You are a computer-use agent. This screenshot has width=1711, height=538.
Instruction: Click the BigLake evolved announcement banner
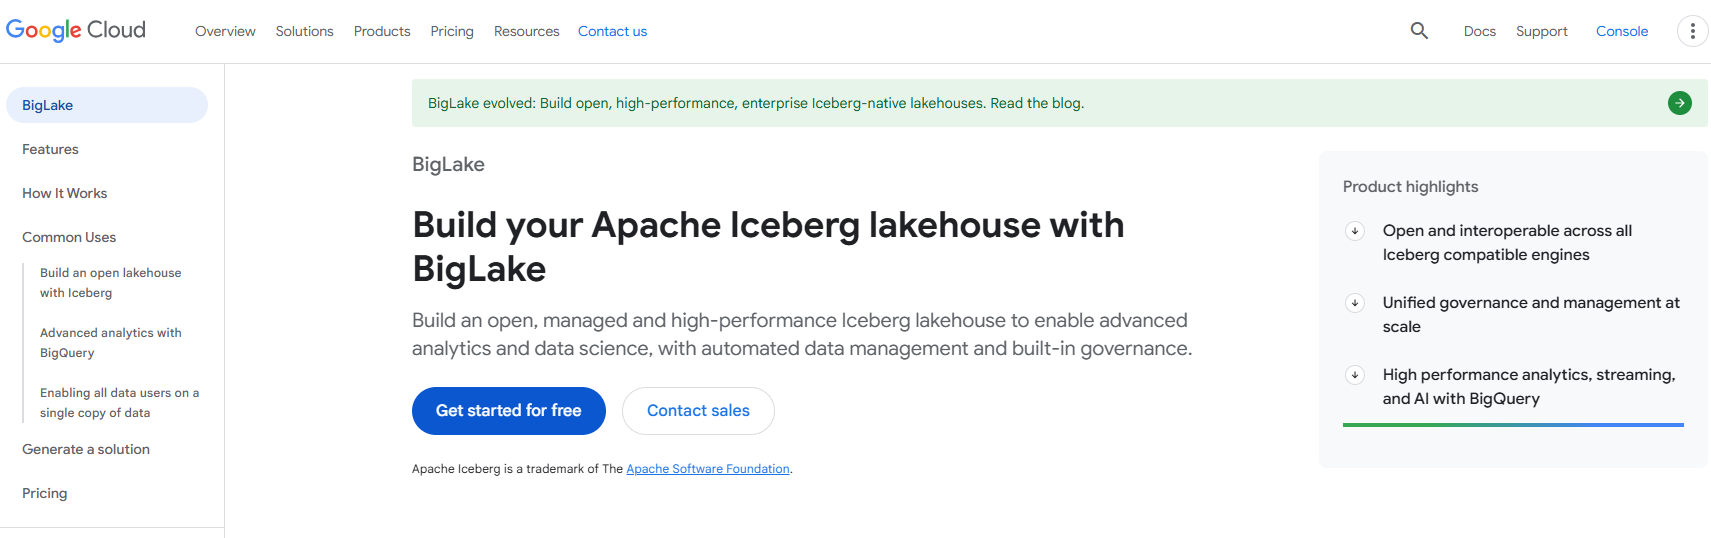(756, 103)
